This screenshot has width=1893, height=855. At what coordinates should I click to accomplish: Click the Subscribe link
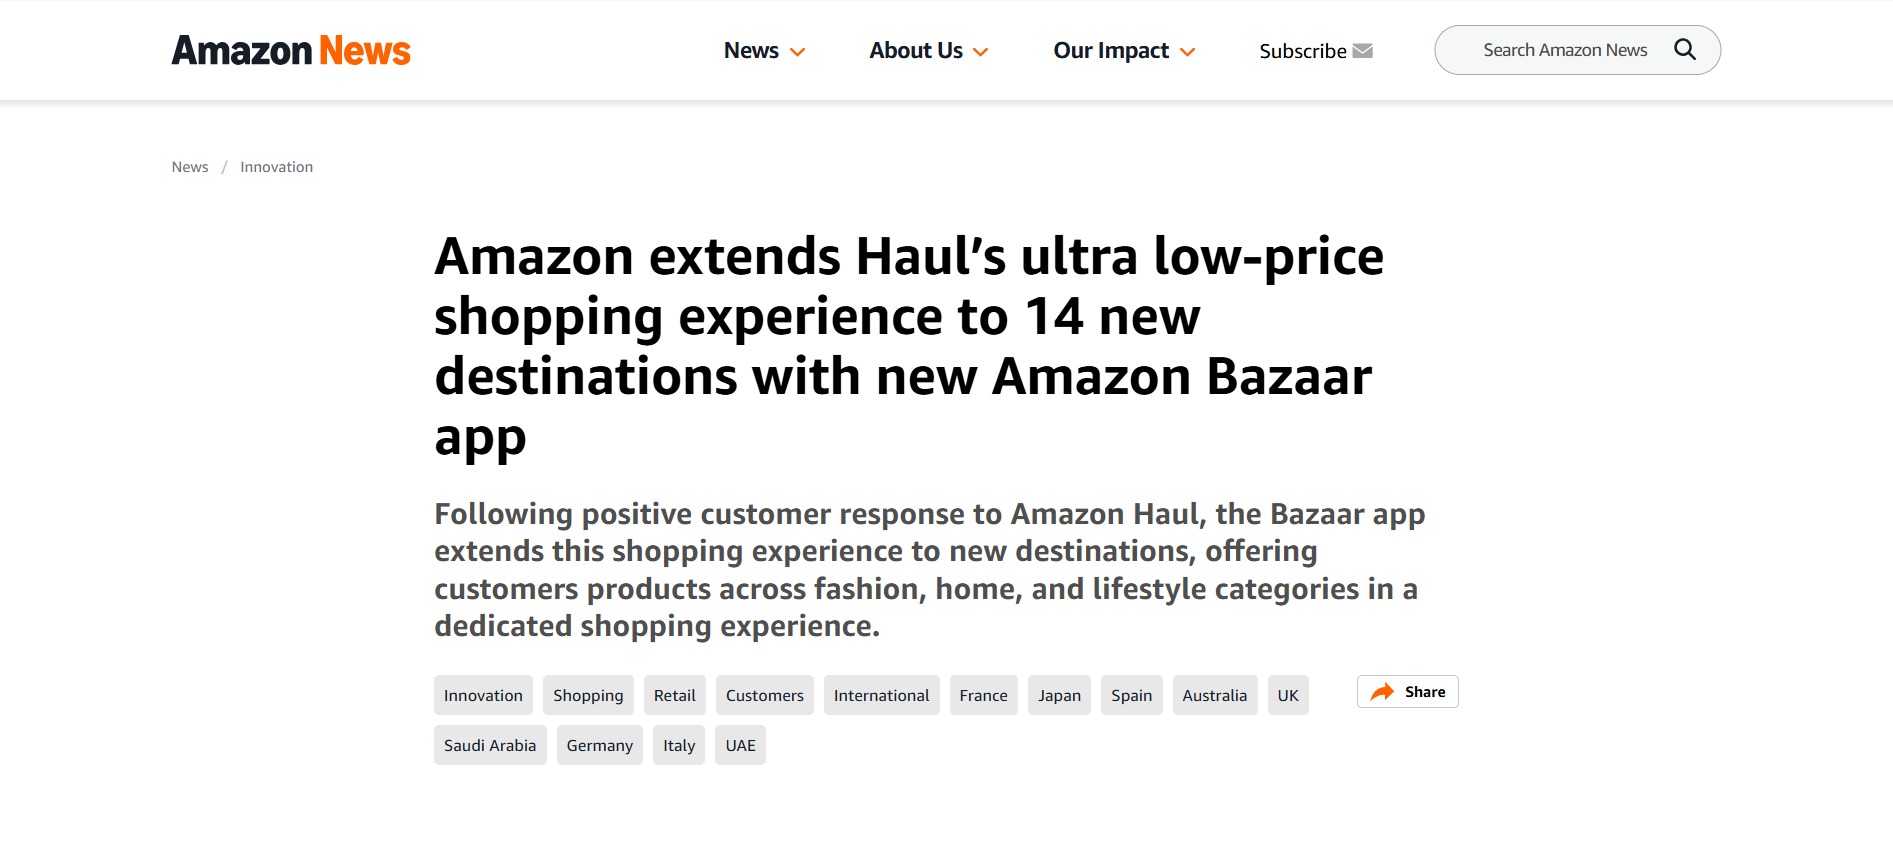(1302, 51)
